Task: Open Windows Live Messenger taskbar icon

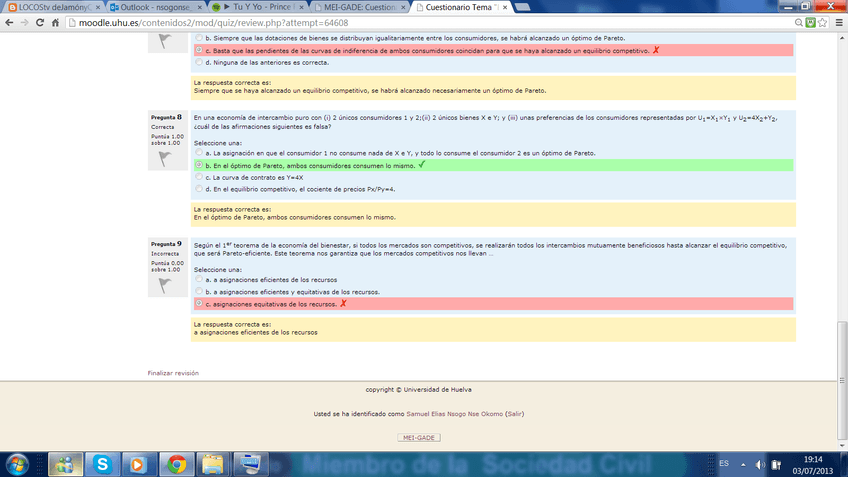Action: [65, 465]
